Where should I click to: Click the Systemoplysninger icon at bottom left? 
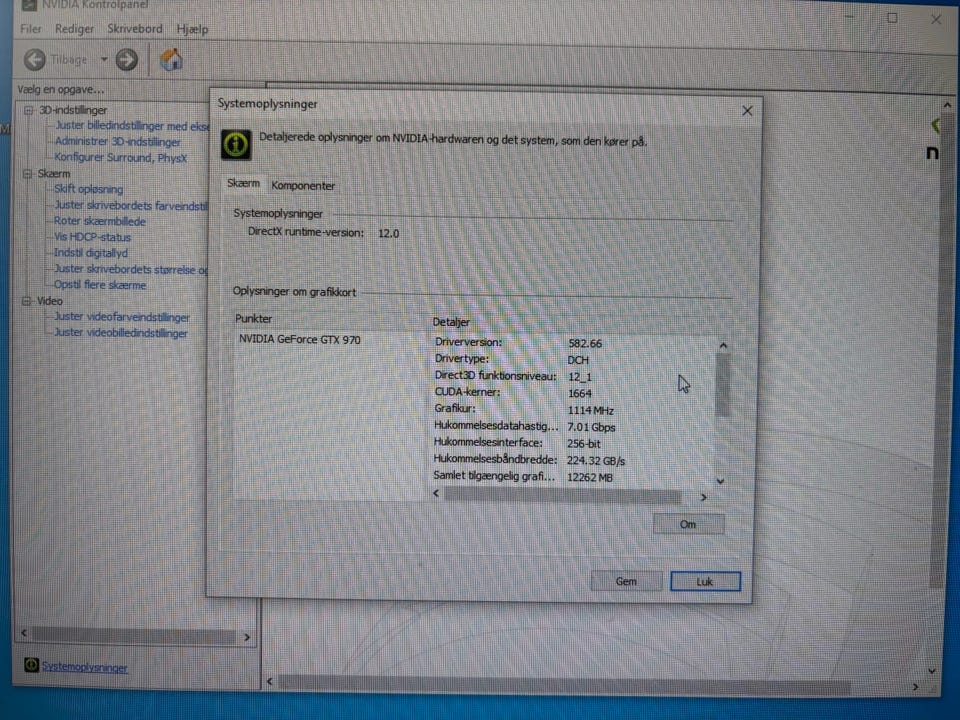(31, 664)
